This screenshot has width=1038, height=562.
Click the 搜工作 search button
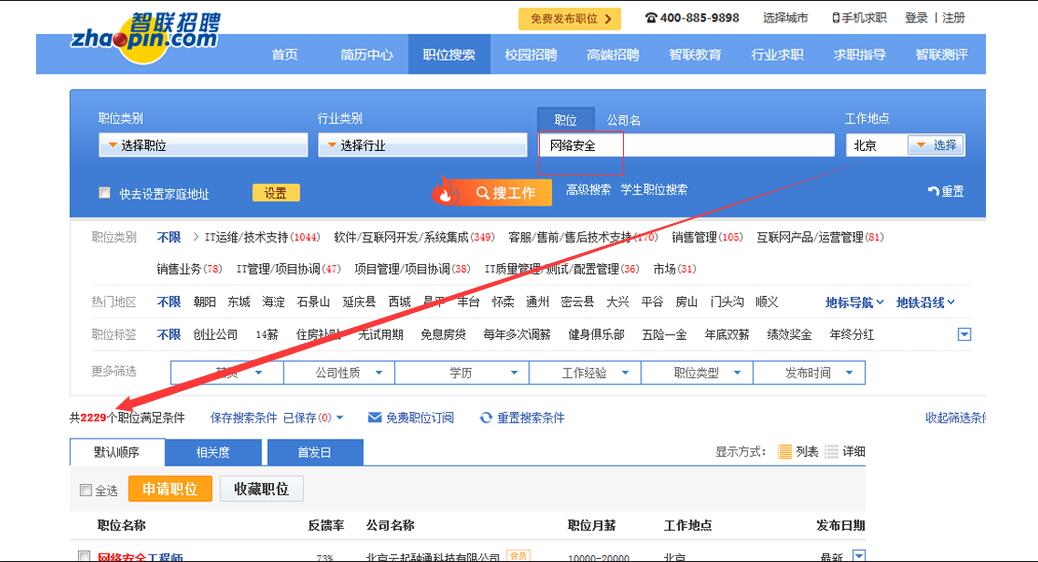pyautogui.click(x=494, y=192)
